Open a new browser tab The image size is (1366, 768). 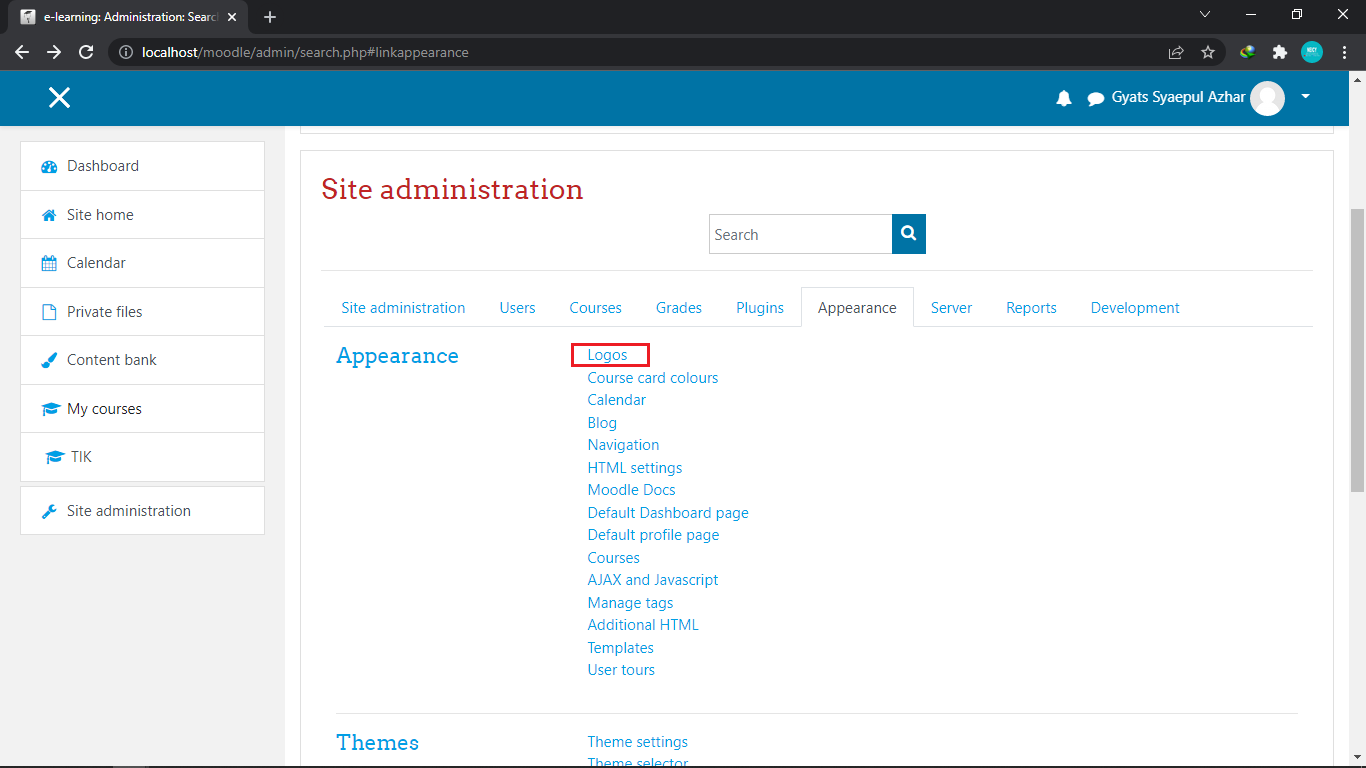click(x=270, y=17)
